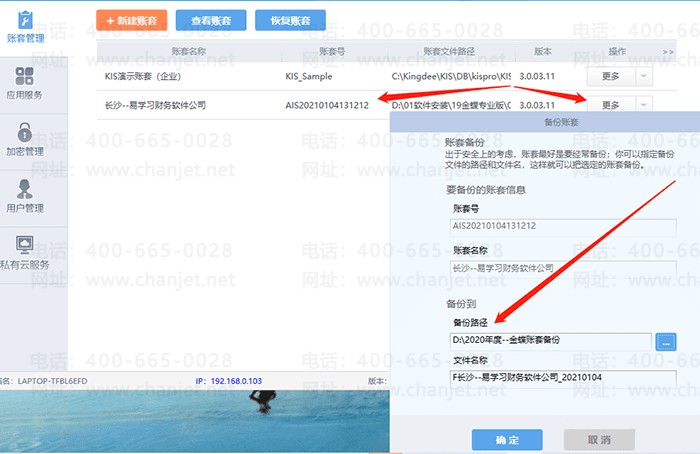
Task: Open the 应用服务 sidebar section
Action: (x=24, y=83)
